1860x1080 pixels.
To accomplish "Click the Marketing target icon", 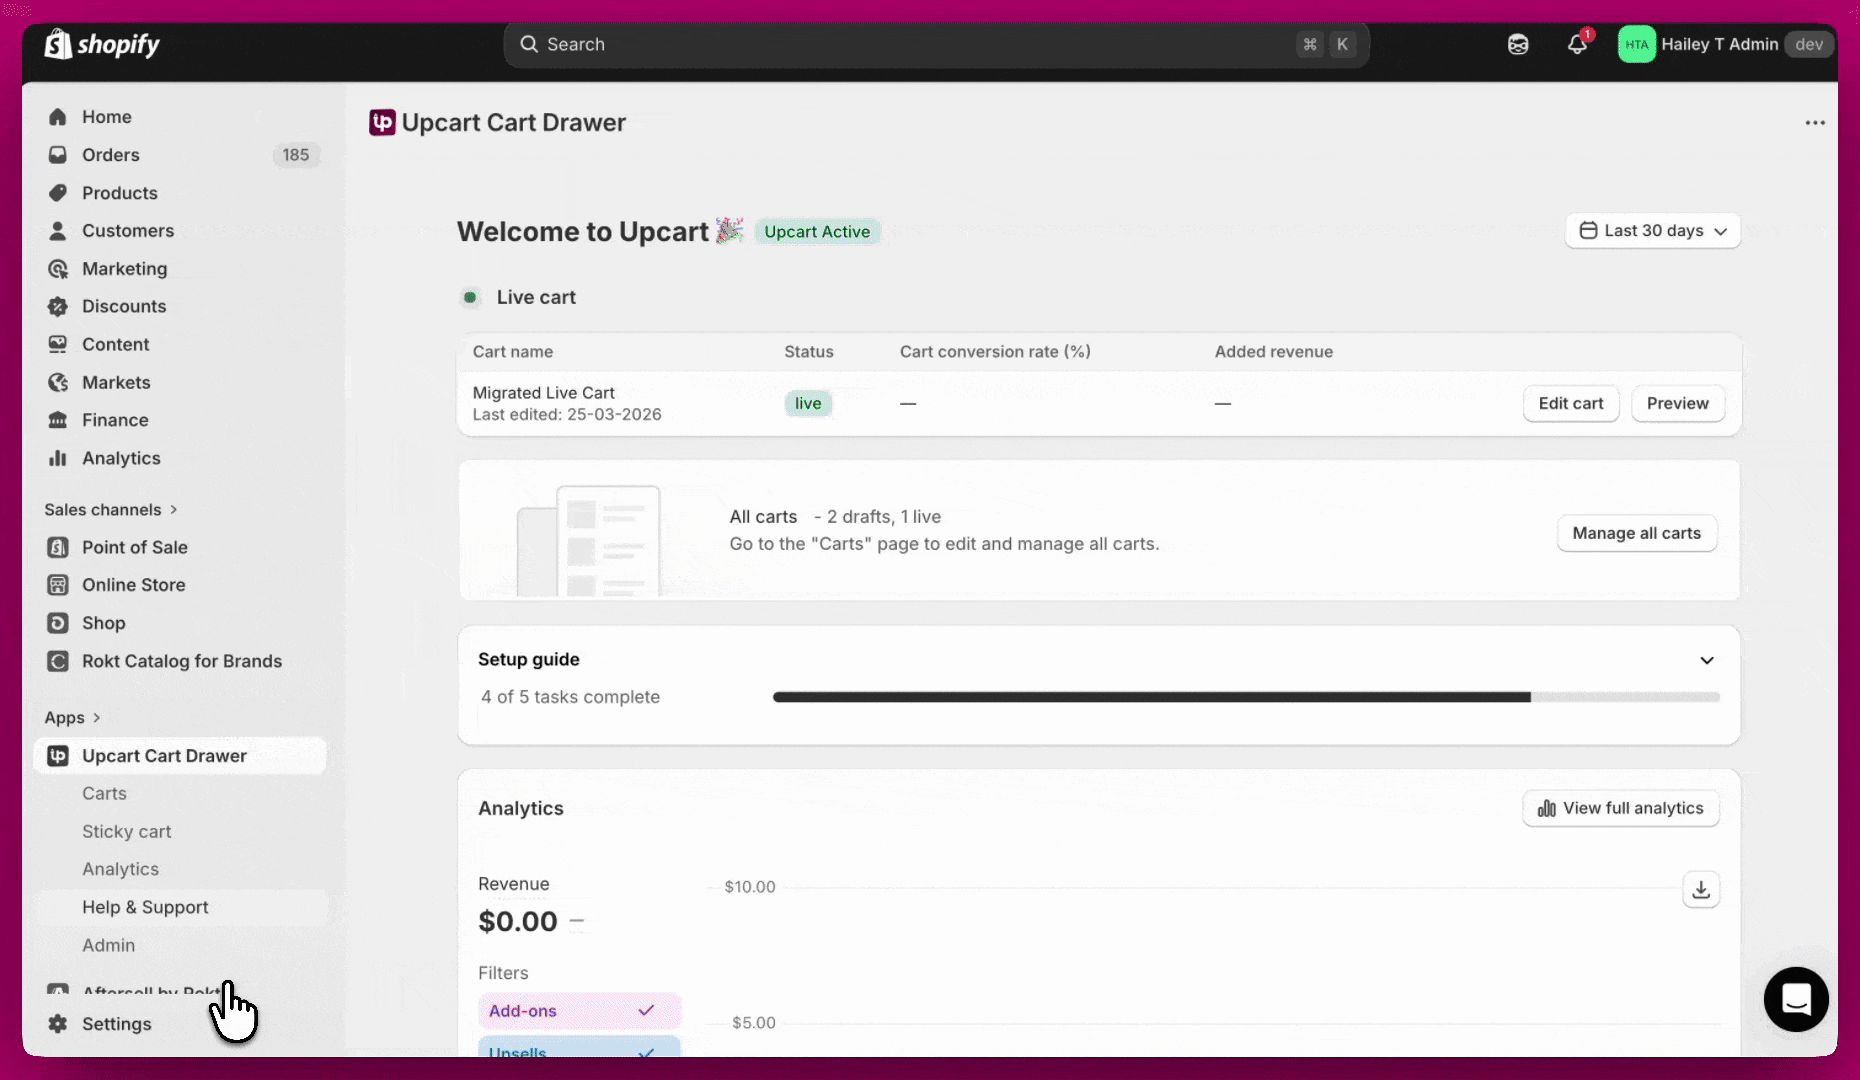I will (x=58, y=269).
